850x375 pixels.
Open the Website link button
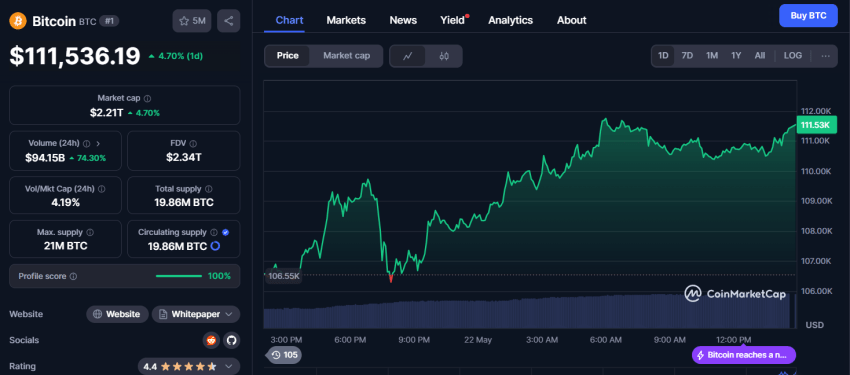click(x=117, y=314)
